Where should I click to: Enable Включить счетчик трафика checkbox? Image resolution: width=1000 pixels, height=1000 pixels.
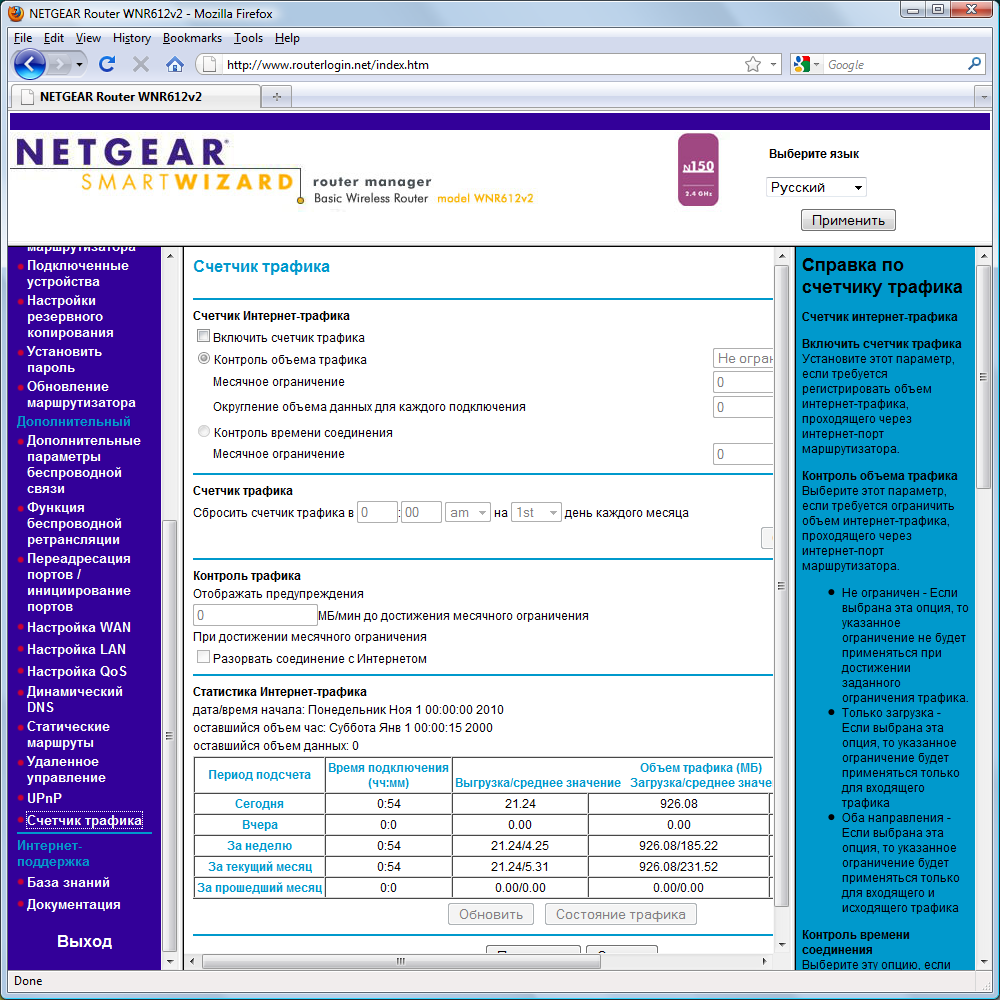point(203,336)
